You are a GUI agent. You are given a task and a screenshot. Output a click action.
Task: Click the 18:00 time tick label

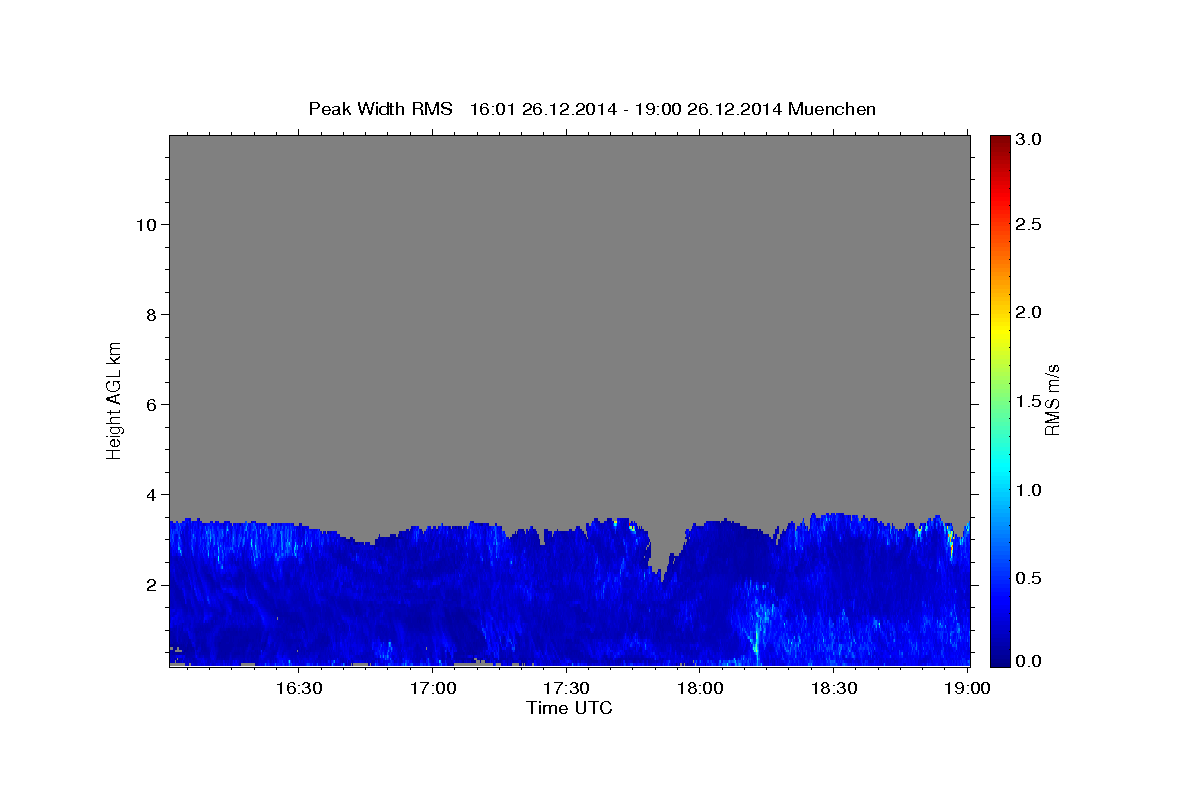pyautogui.click(x=701, y=688)
